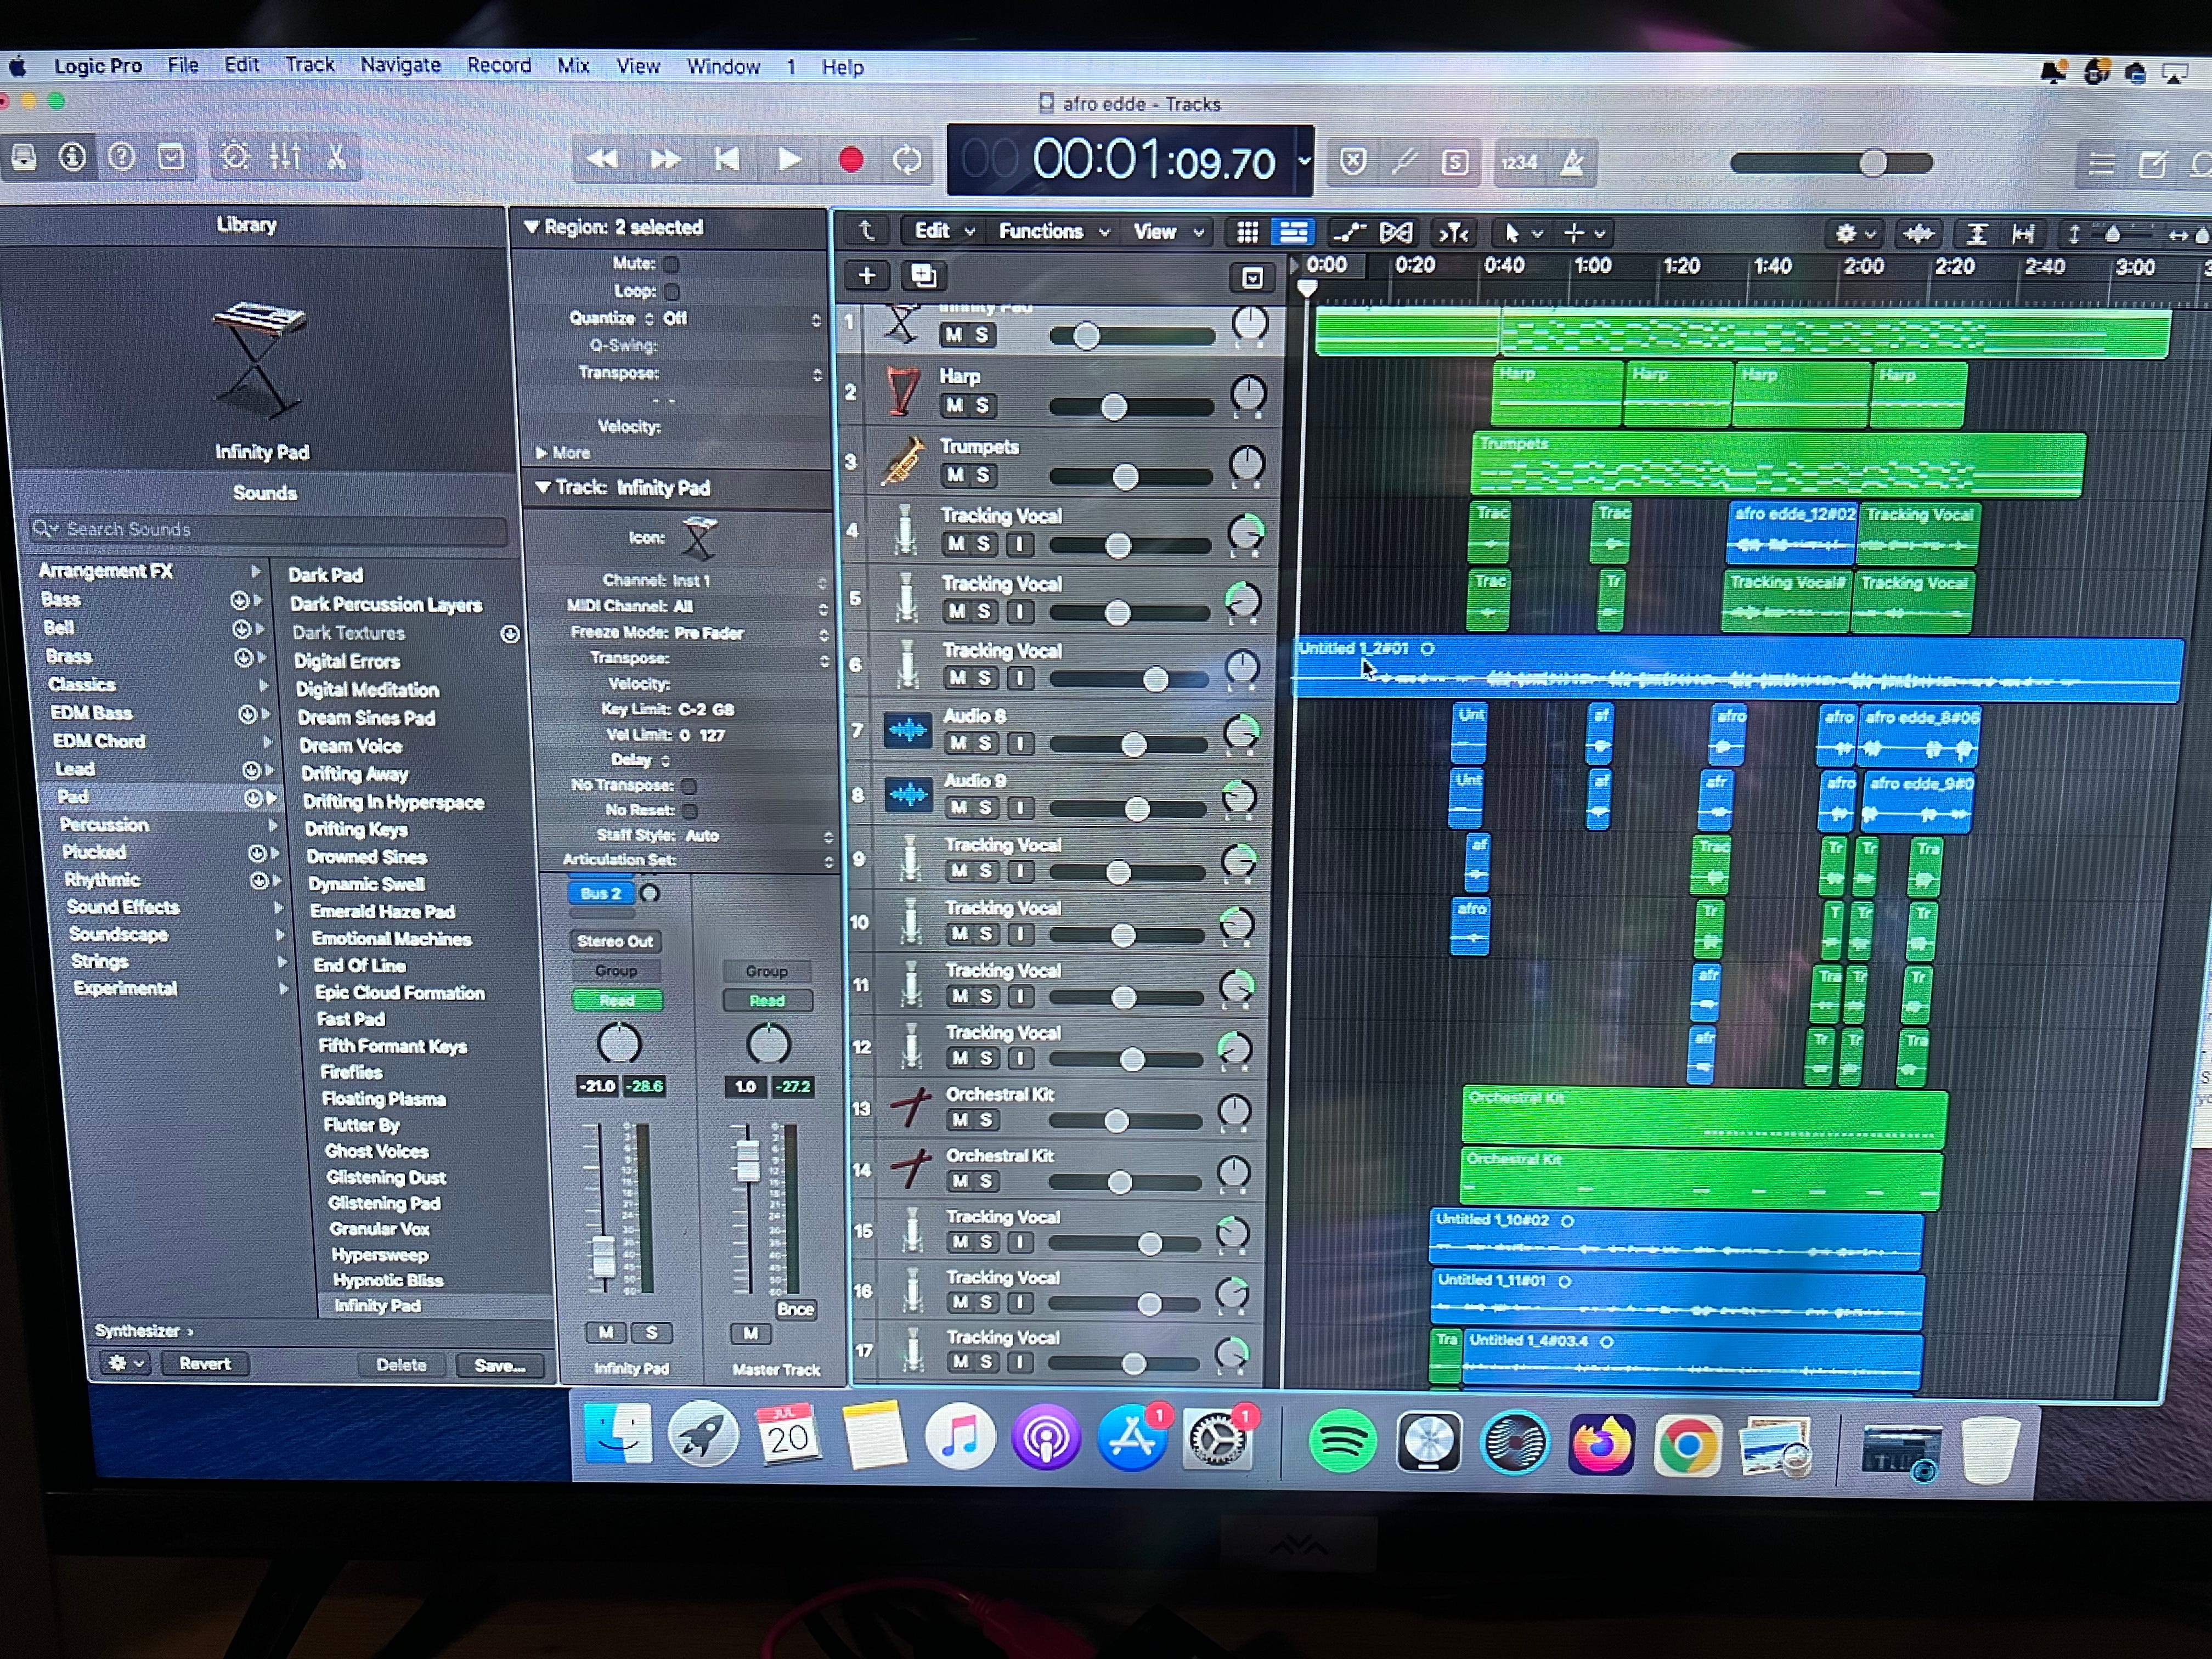Toggle the Show Automation button
The width and height of the screenshot is (2212, 1659).
coord(1349,233)
